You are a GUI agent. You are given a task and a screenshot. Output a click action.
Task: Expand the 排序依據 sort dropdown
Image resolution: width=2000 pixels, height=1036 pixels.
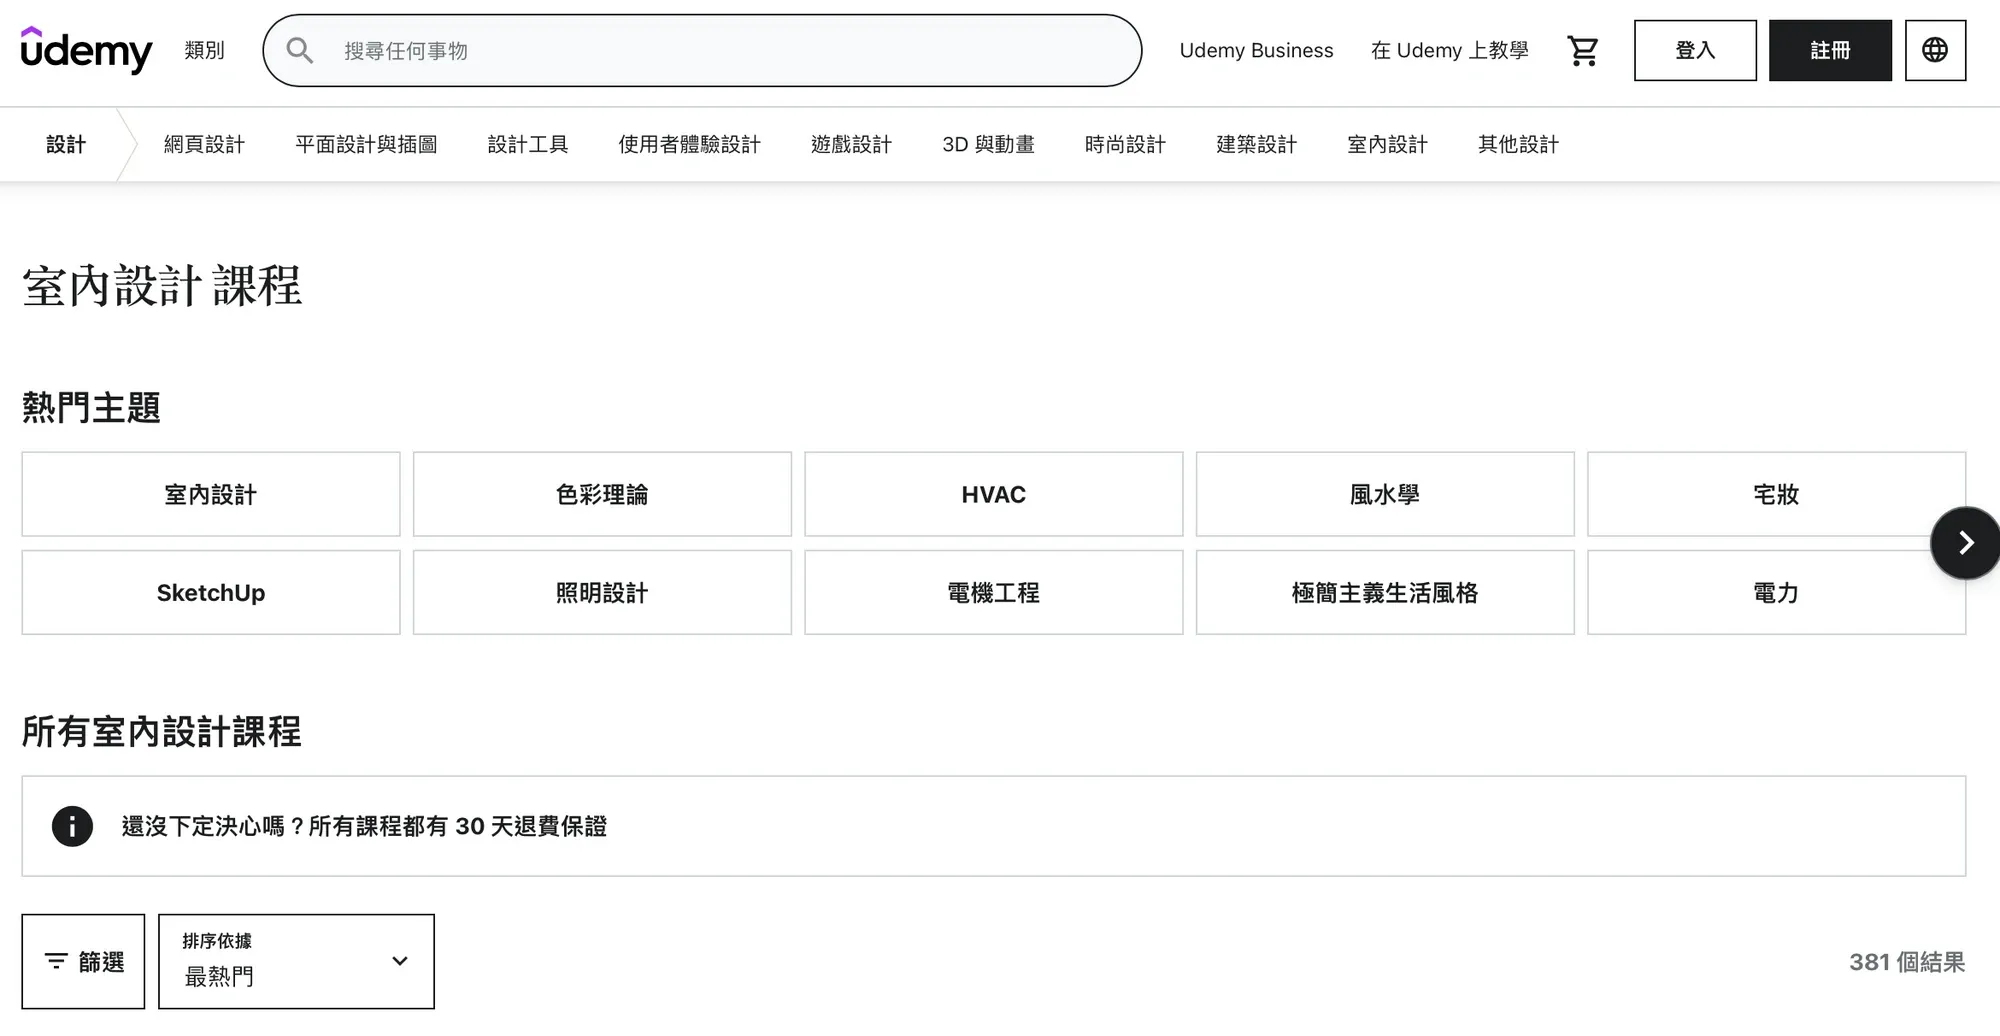coord(296,961)
